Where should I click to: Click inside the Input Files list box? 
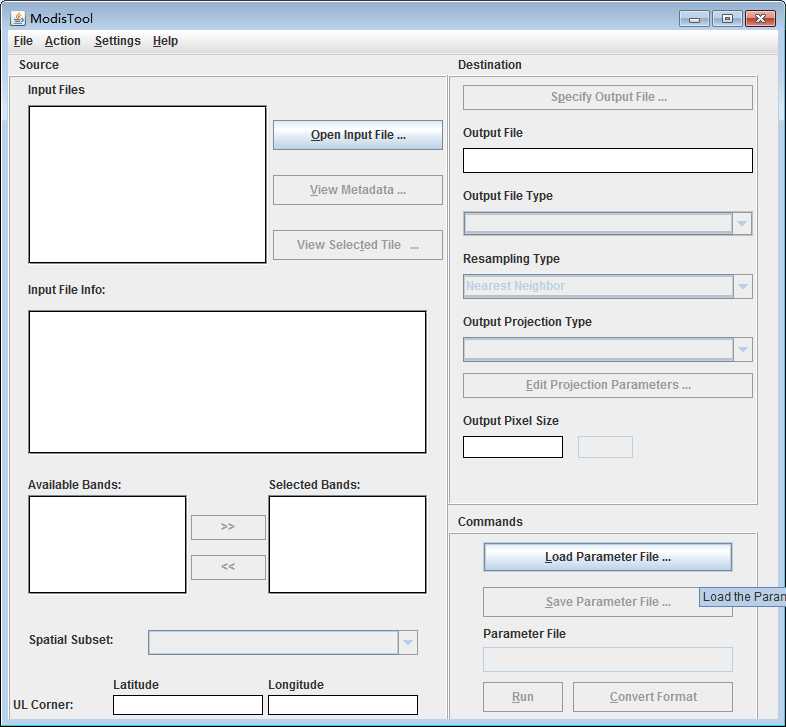point(147,184)
